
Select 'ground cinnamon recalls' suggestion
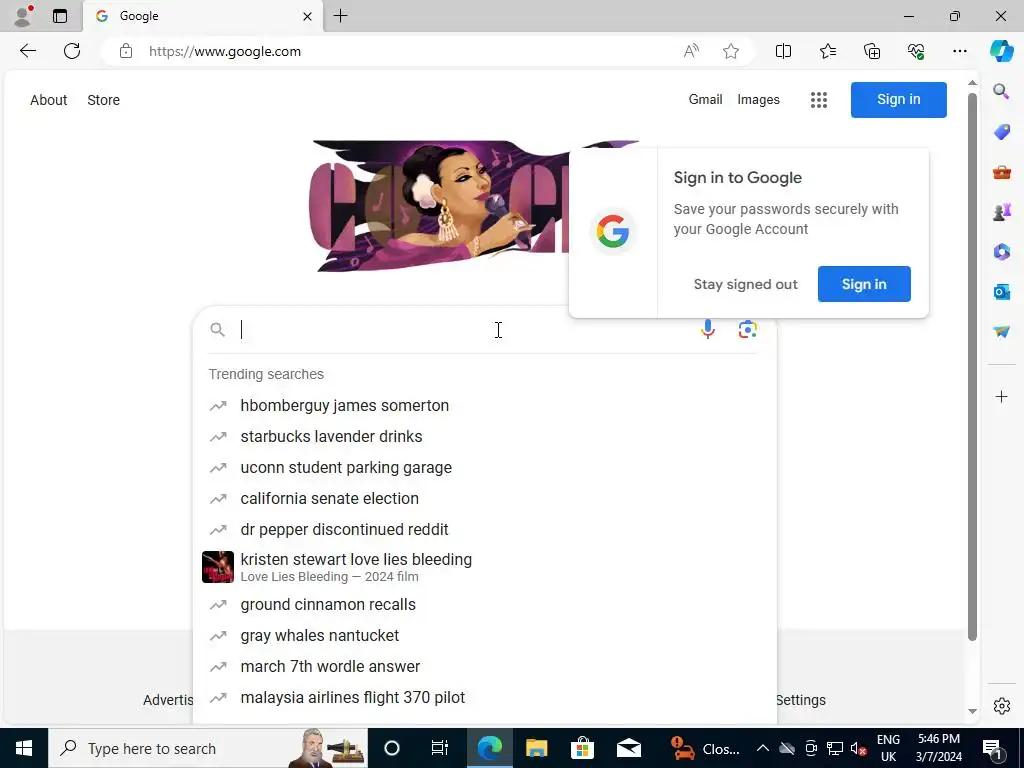coord(485,605)
